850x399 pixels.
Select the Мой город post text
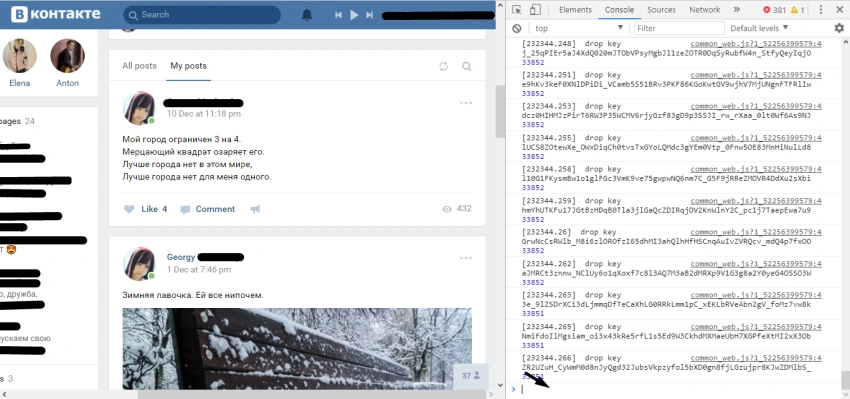coord(197,158)
